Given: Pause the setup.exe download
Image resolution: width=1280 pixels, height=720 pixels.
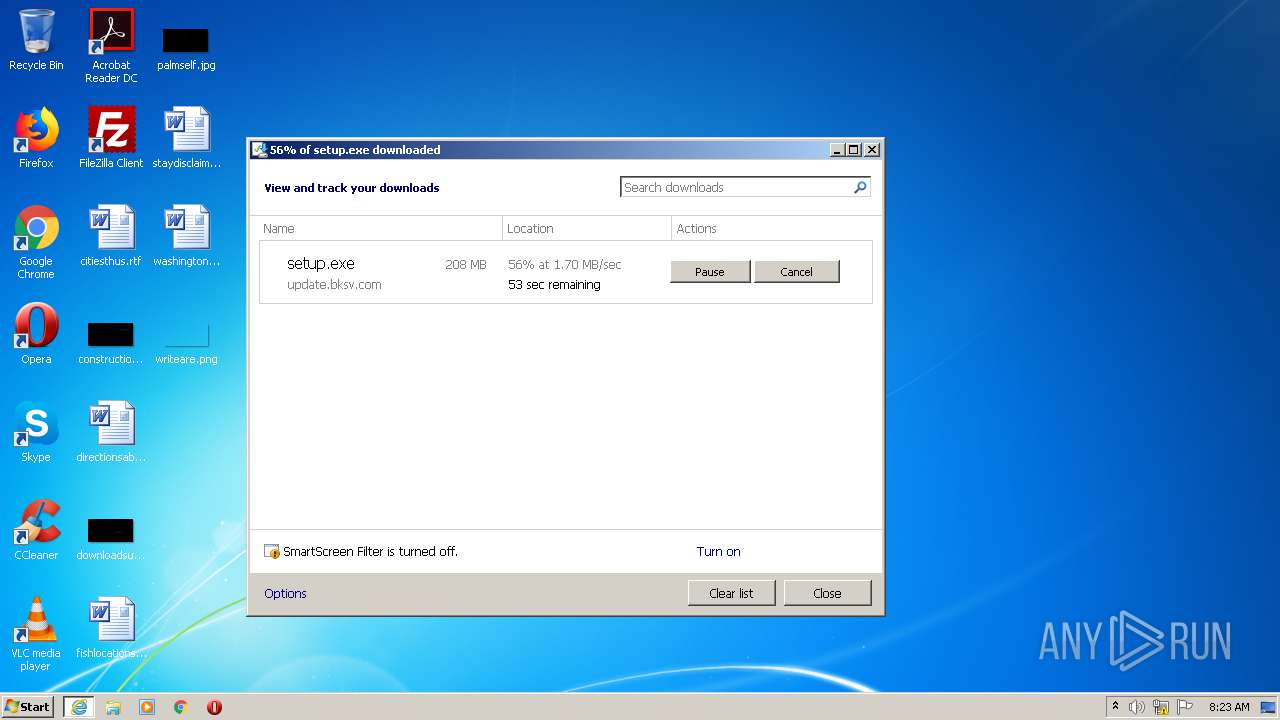Looking at the screenshot, I should [x=710, y=272].
